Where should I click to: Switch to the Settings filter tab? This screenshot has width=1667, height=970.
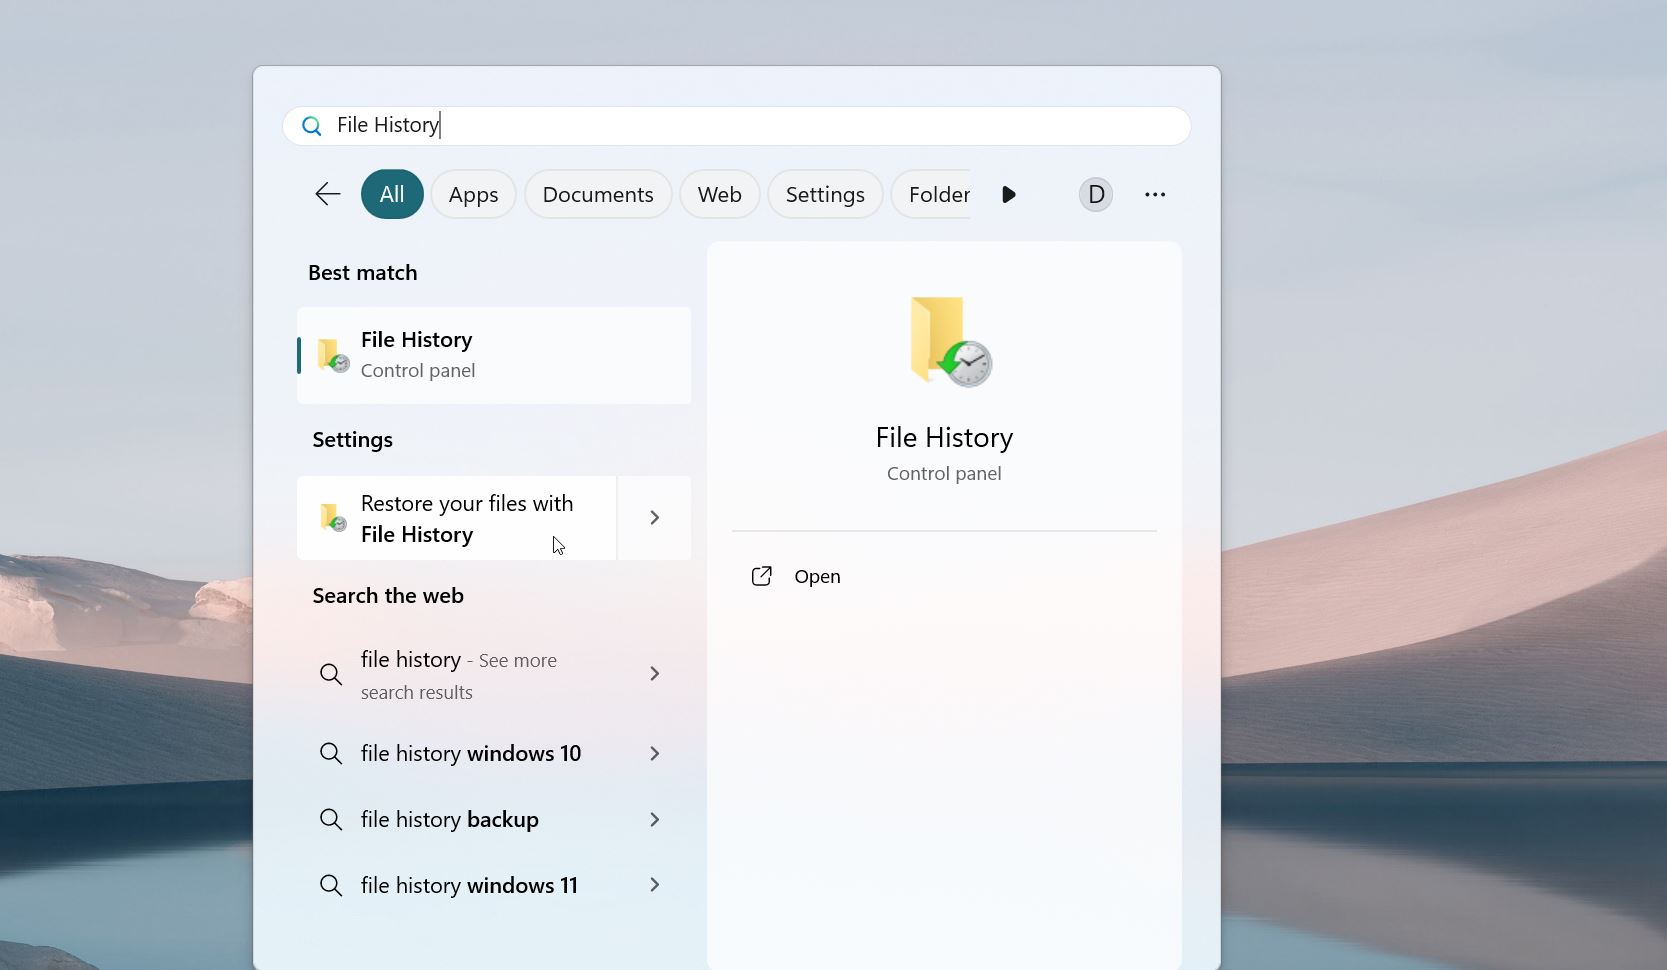coord(825,194)
